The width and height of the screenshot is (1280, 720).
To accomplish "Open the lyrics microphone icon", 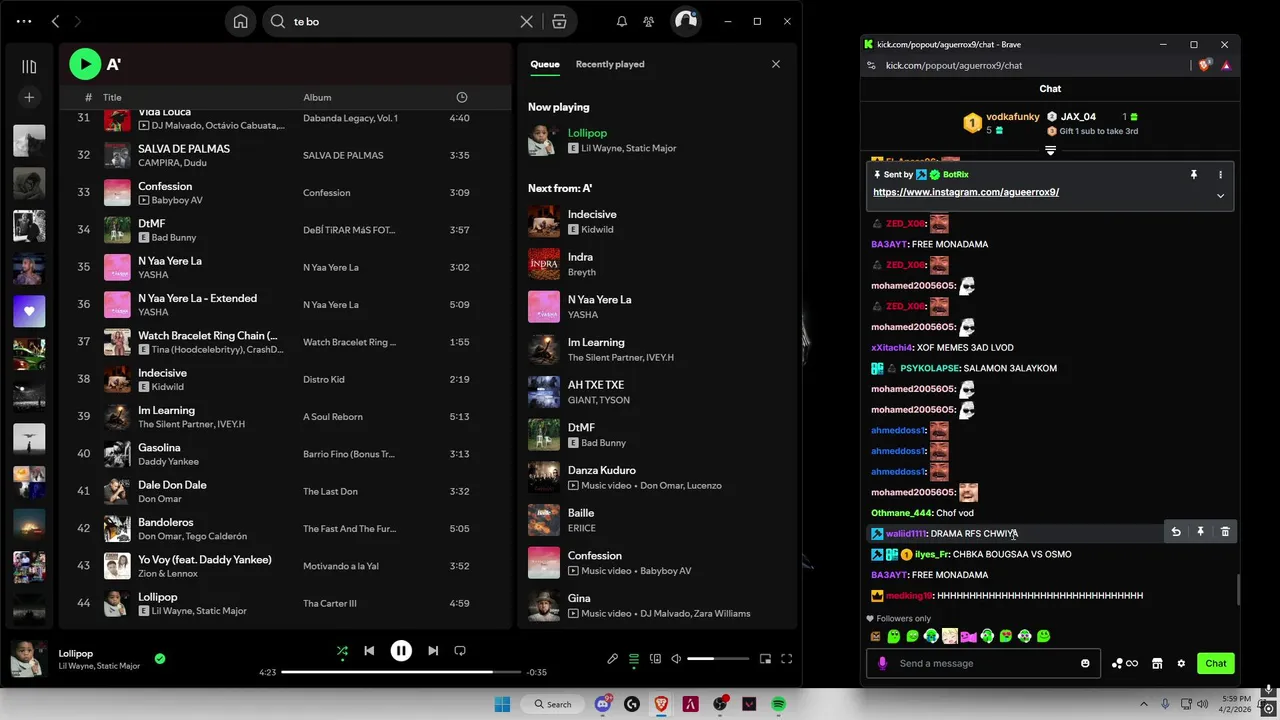I will 612,658.
